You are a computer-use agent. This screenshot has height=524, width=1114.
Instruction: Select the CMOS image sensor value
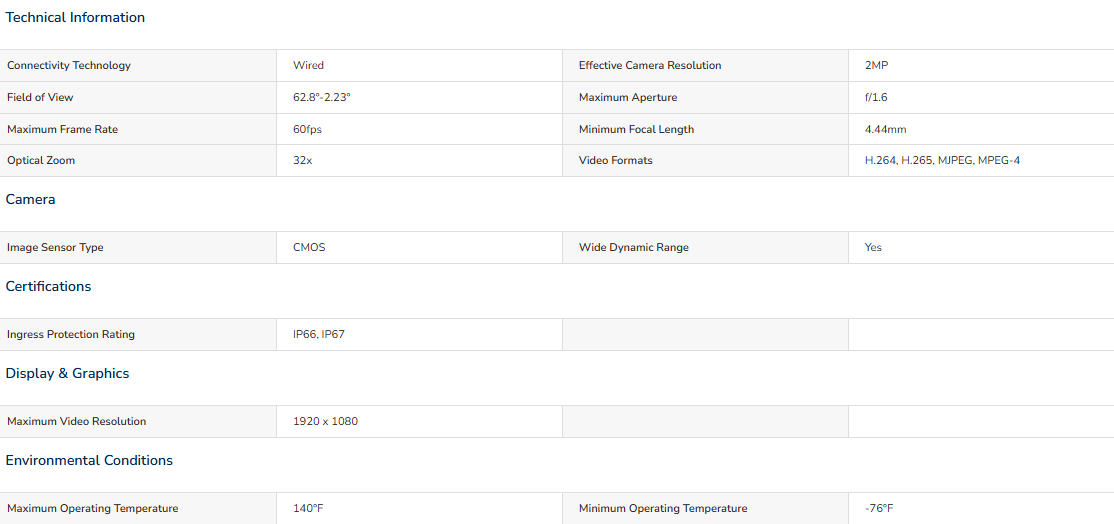[x=309, y=248]
